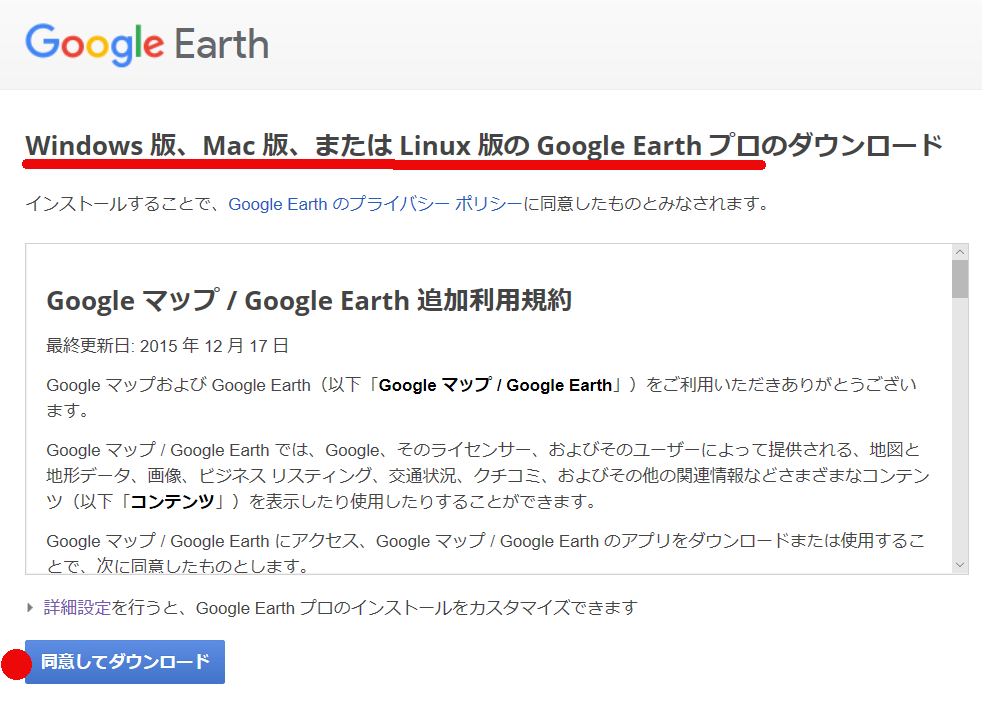Expand the 詳細設定 disclosure triangle
The height and width of the screenshot is (724, 982).
(29, 608)
